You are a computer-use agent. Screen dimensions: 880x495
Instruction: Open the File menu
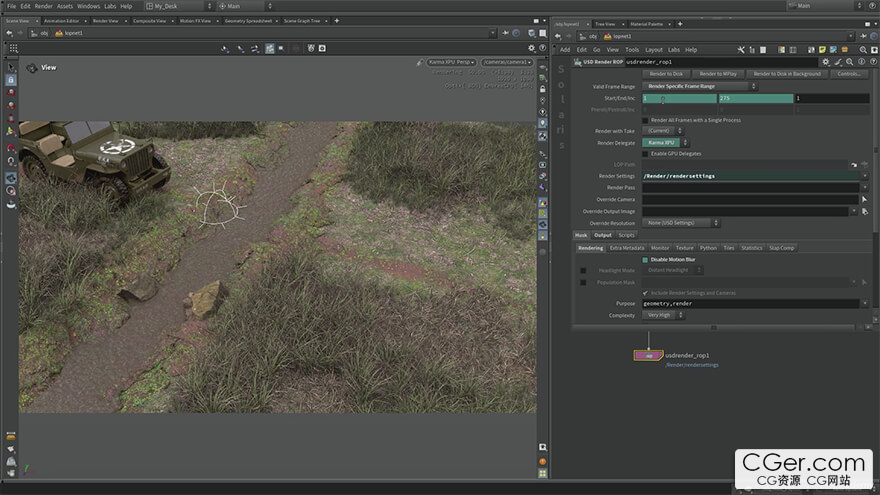coord(11,6)
